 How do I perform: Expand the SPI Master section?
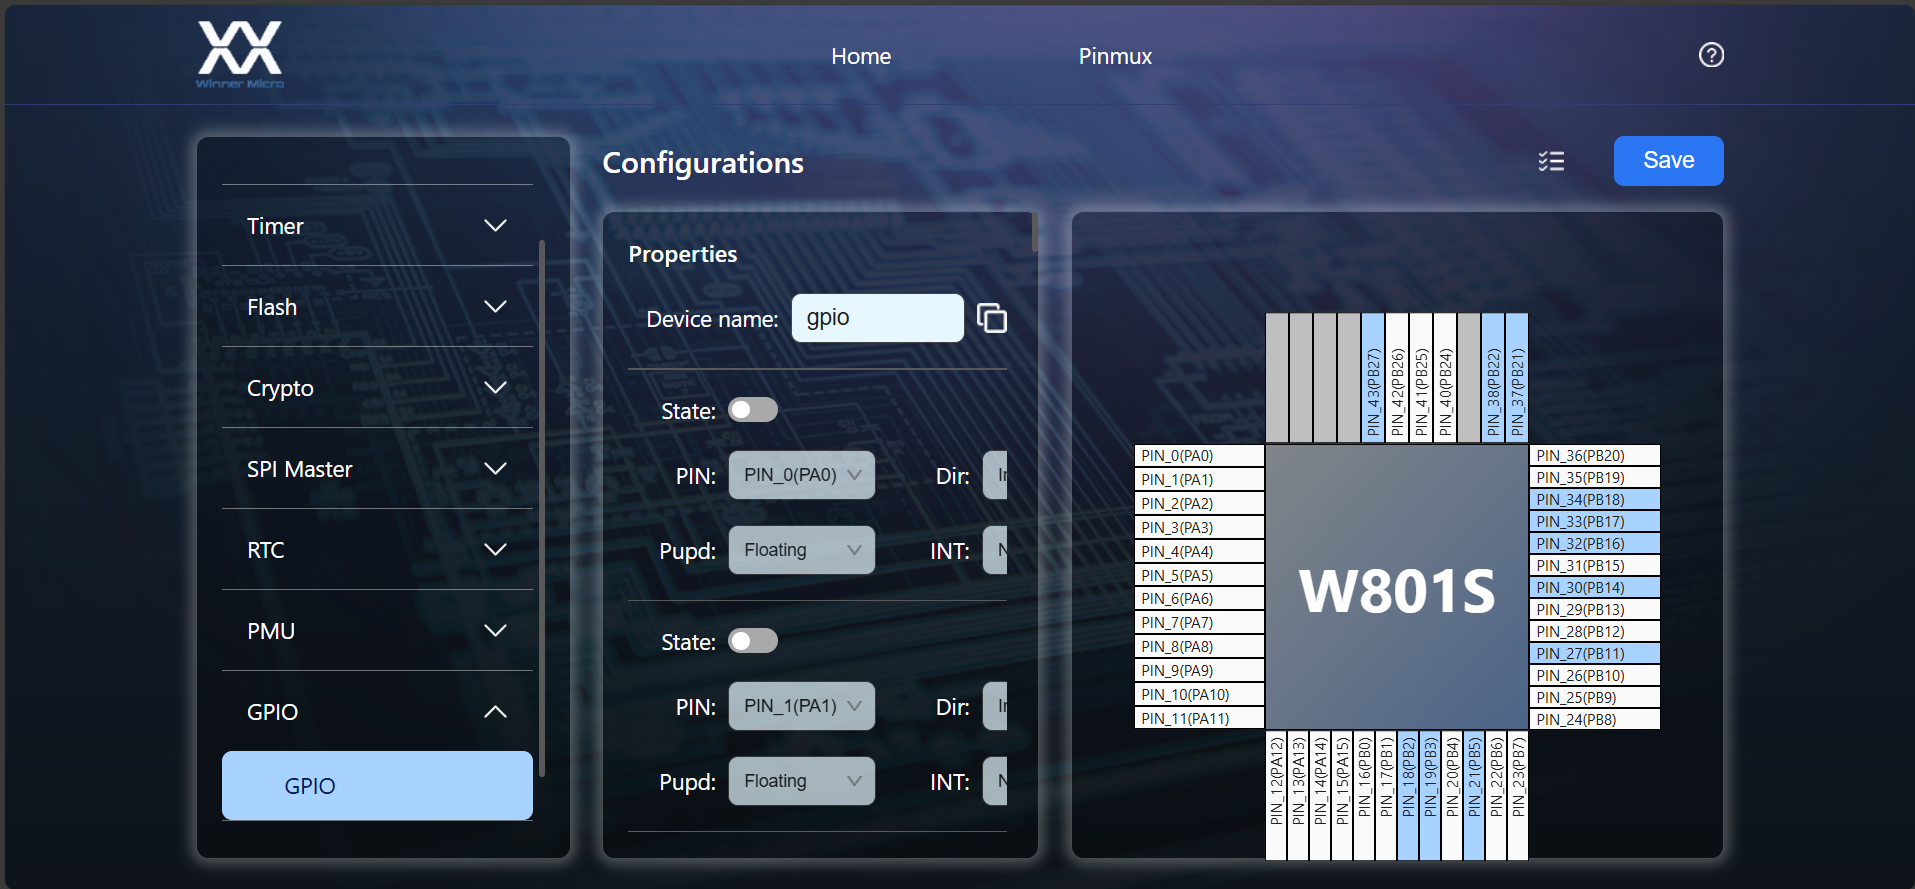(x=377, y=469)
